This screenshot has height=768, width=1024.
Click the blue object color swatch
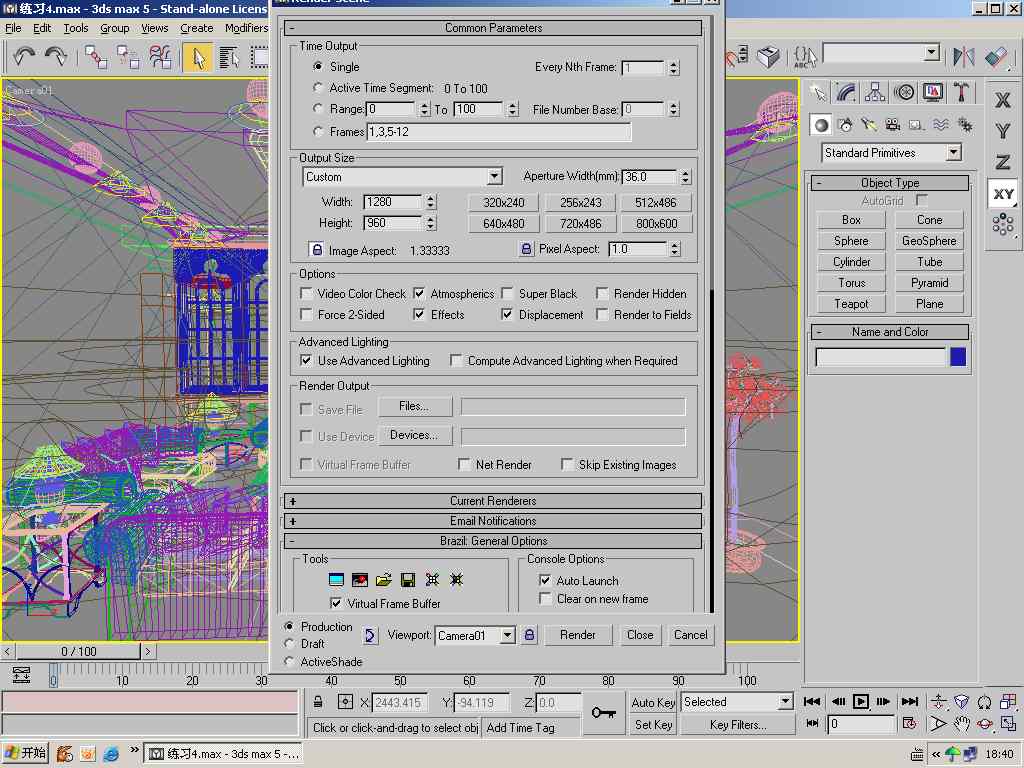958,357
